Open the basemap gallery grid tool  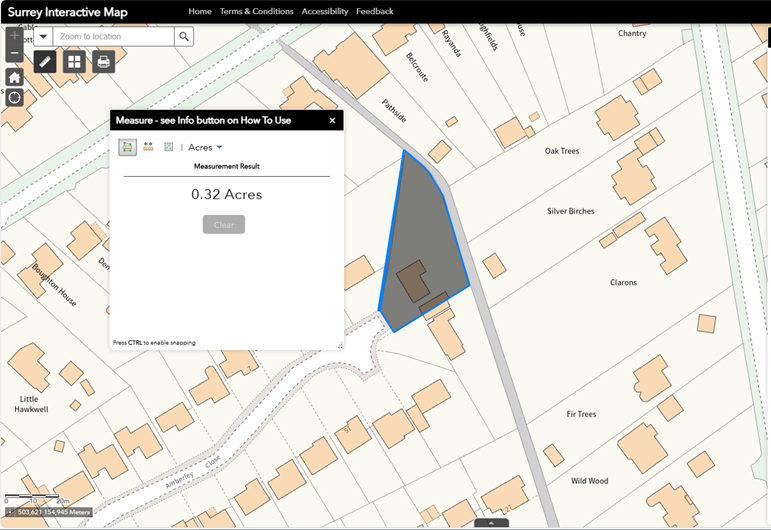(74, 62)
